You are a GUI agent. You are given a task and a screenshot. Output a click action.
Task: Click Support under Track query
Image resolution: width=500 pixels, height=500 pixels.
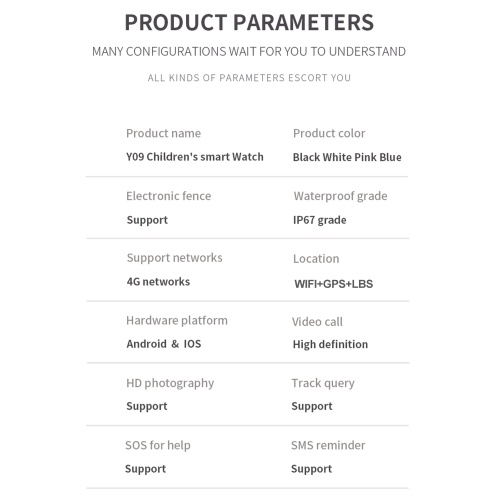312,406
